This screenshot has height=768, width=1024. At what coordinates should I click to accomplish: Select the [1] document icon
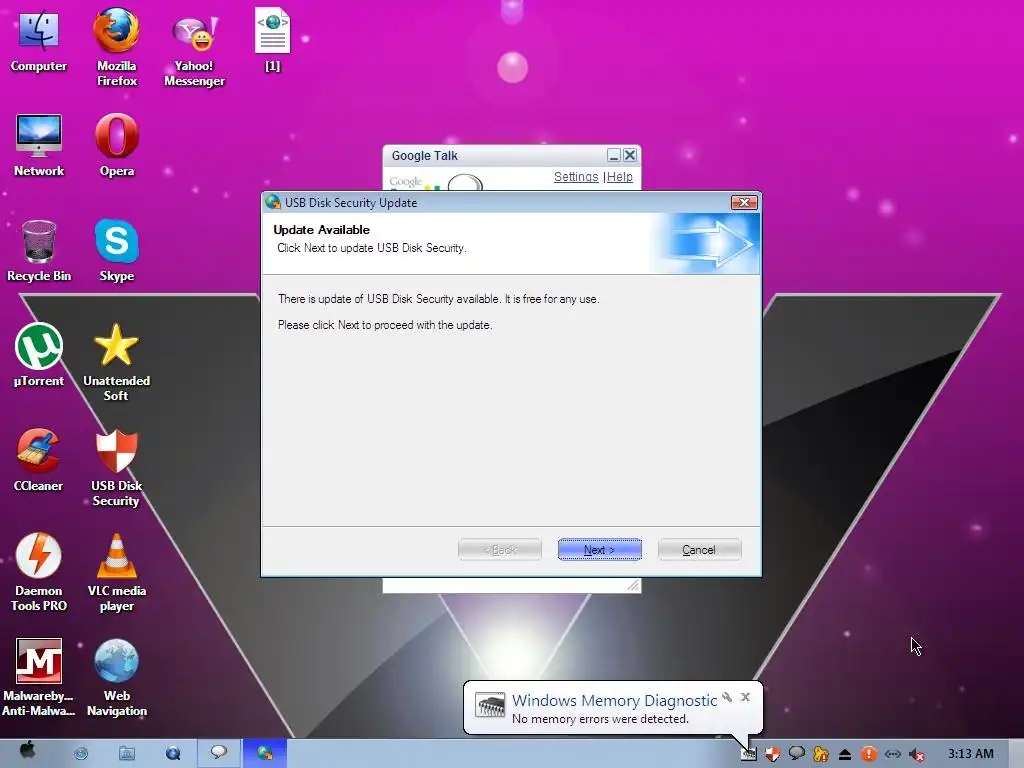coord(272,39)
